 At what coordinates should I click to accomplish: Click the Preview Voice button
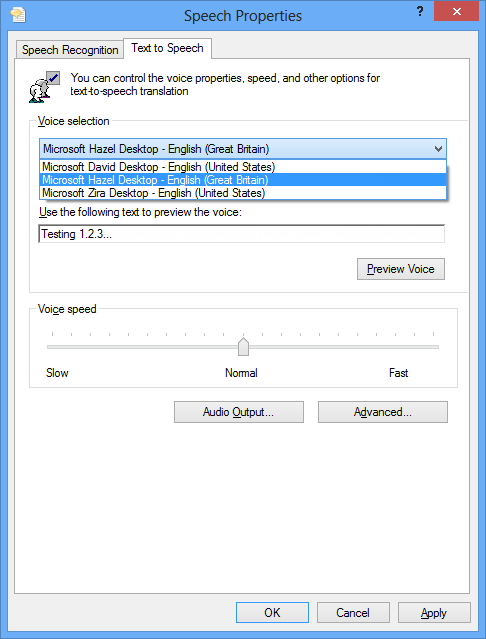(x=401, y=269)
